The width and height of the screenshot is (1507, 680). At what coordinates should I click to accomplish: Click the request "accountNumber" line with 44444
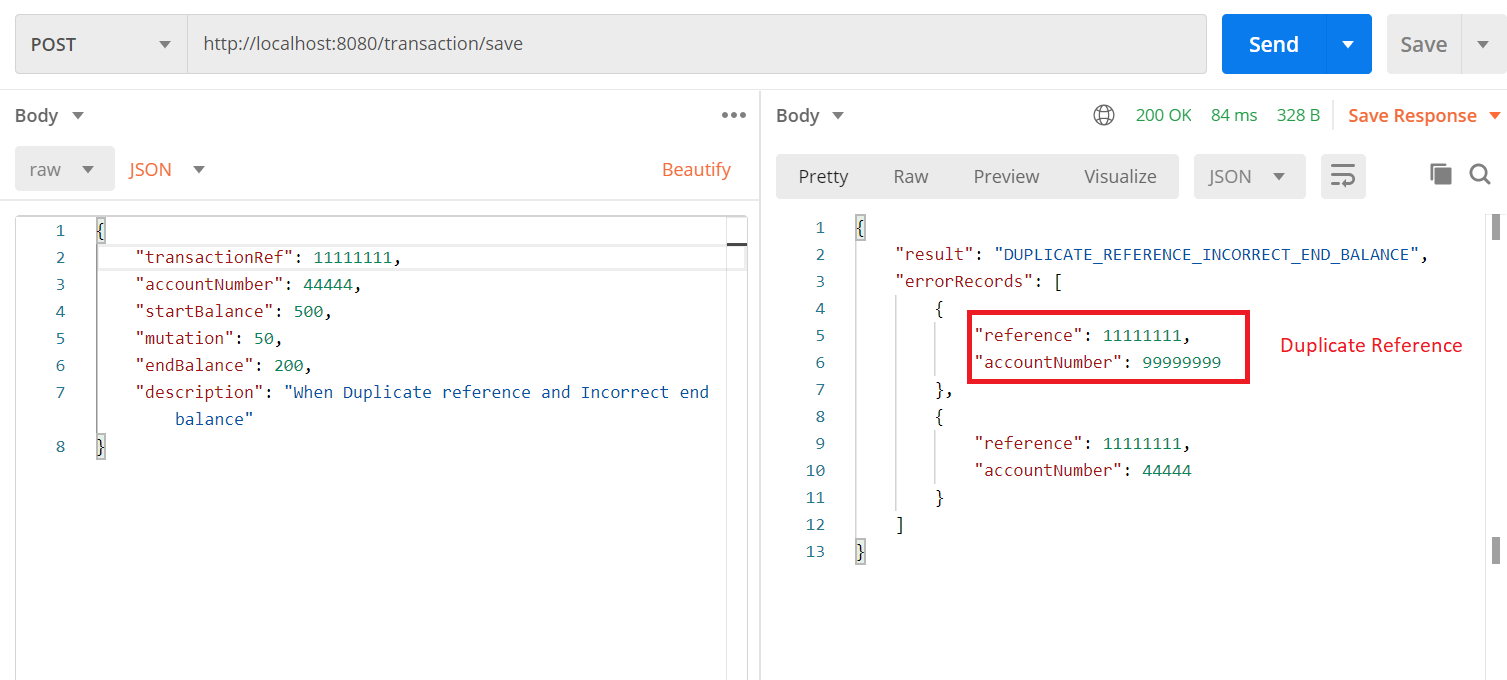click(x=248, y=284)
